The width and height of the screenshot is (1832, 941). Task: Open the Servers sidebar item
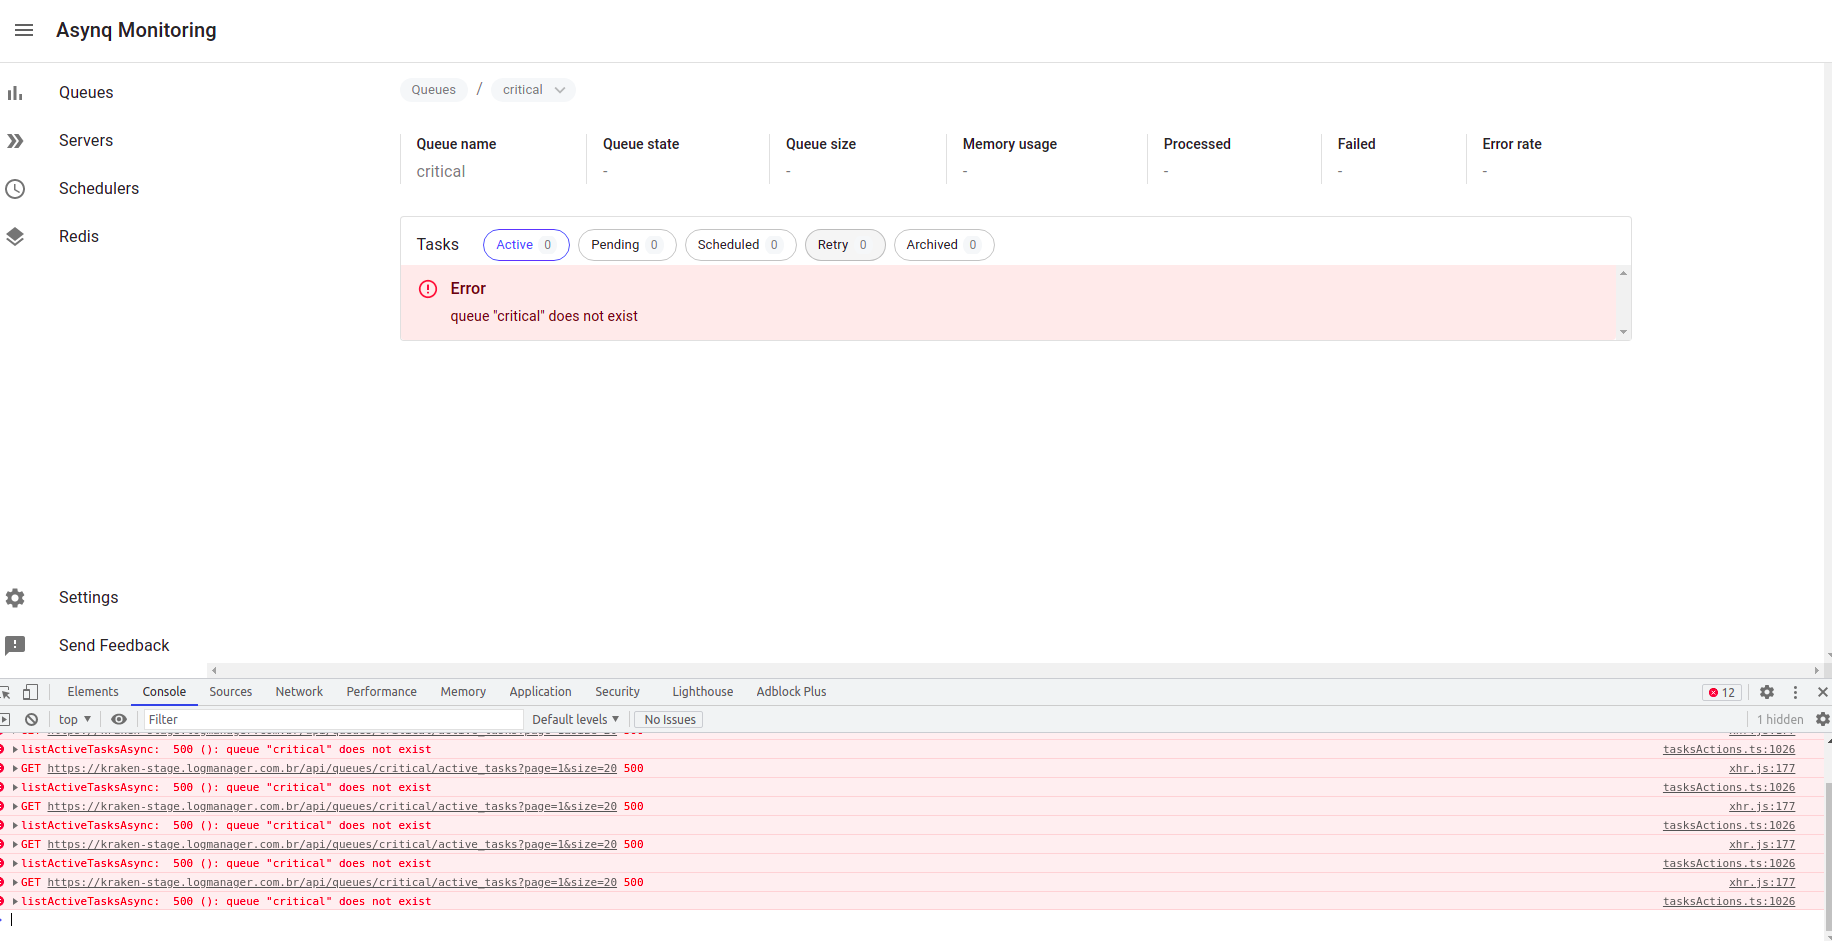click(x=86, y=141)
